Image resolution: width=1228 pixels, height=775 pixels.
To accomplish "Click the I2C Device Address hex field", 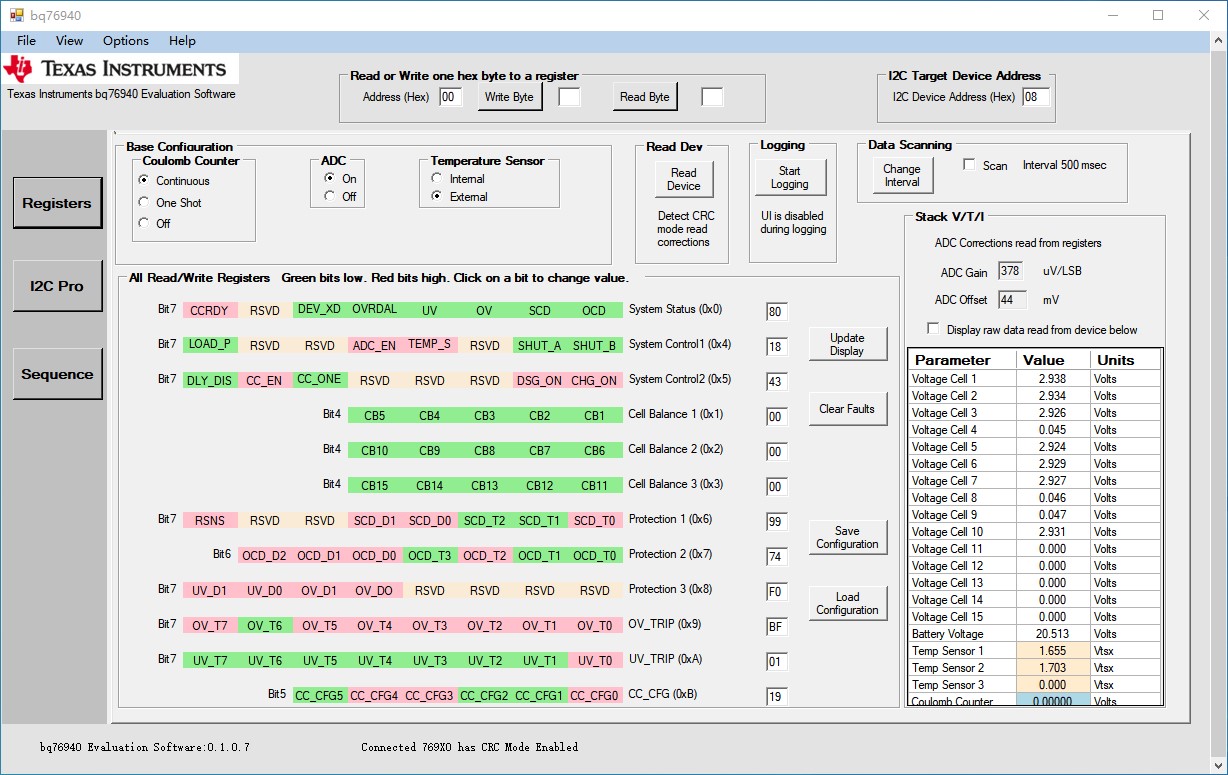I will (1035, 97).
